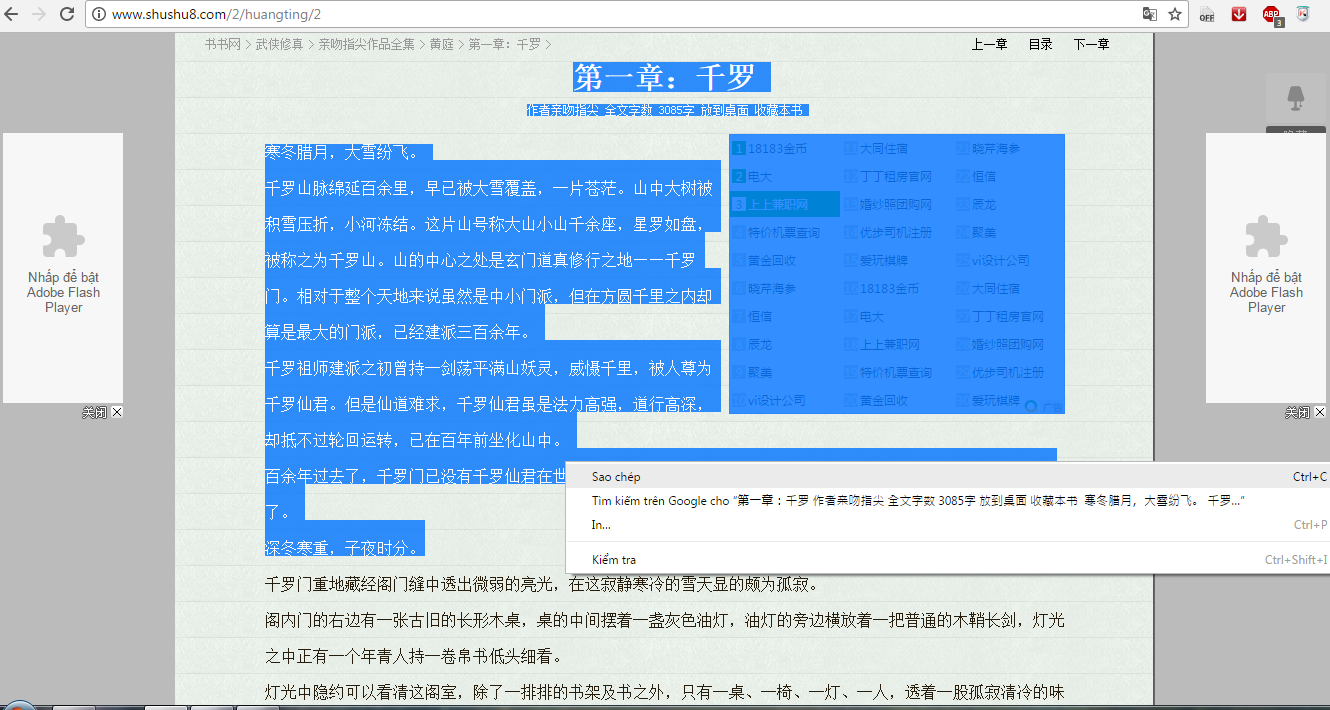Go to previous chapter via 上一章
The image size is (1330, 710).
coord(989,44)
